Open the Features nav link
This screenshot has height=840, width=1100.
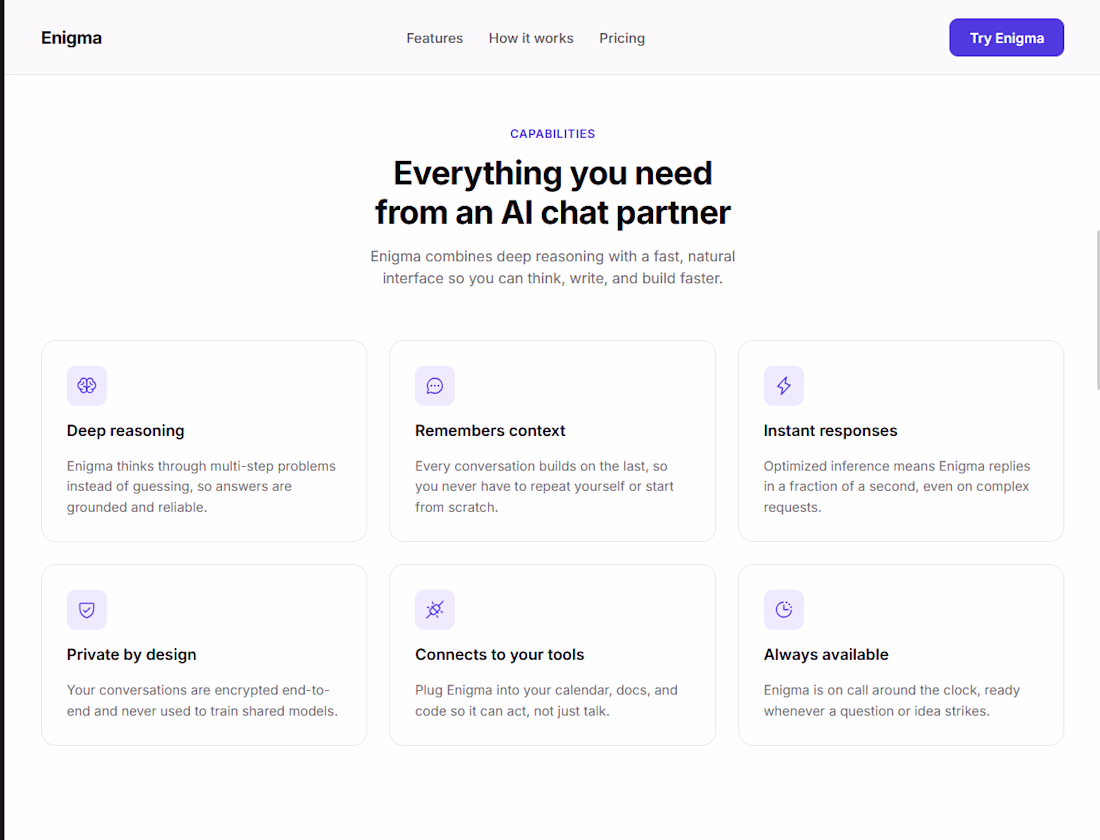pyautogui.click(x=434, y=38)
